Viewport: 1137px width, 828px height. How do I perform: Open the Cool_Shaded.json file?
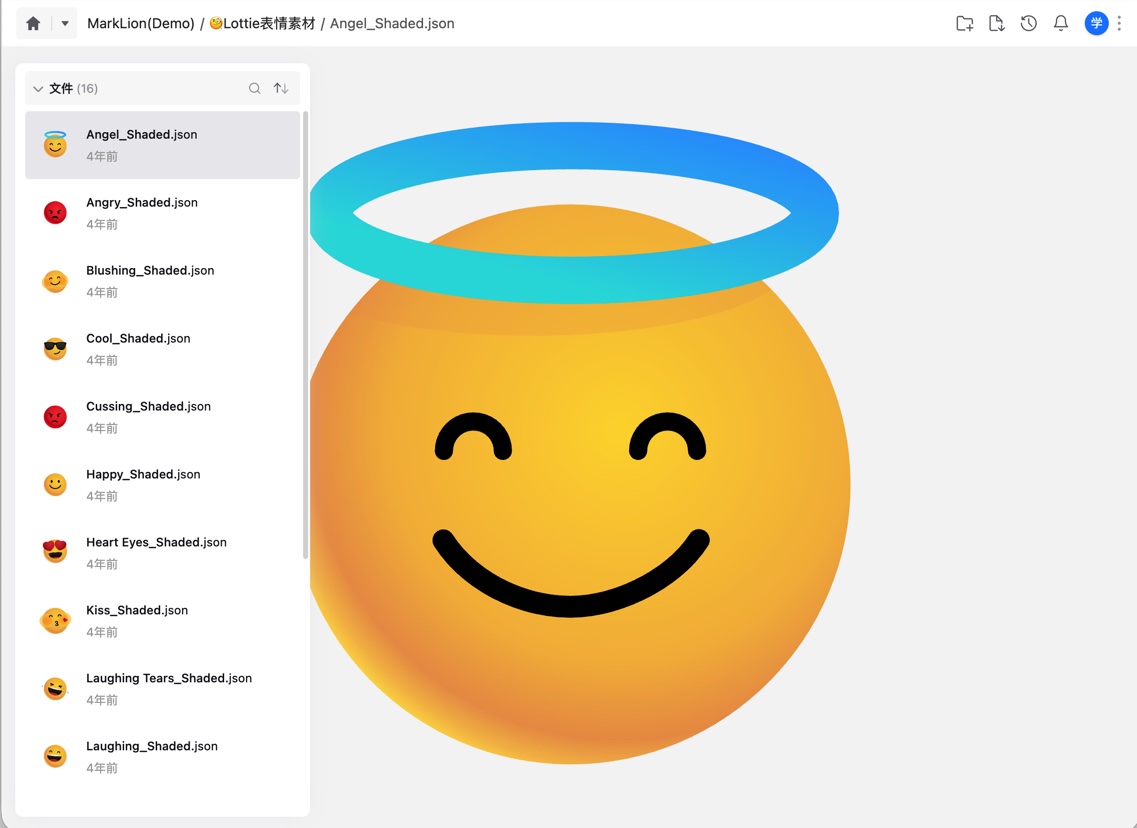(162, 349)
